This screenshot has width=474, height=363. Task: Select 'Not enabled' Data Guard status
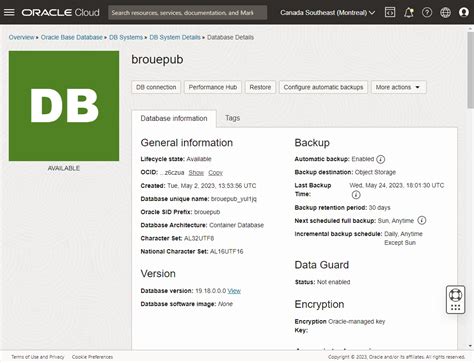pyautogui.click(x=333, y=282)
